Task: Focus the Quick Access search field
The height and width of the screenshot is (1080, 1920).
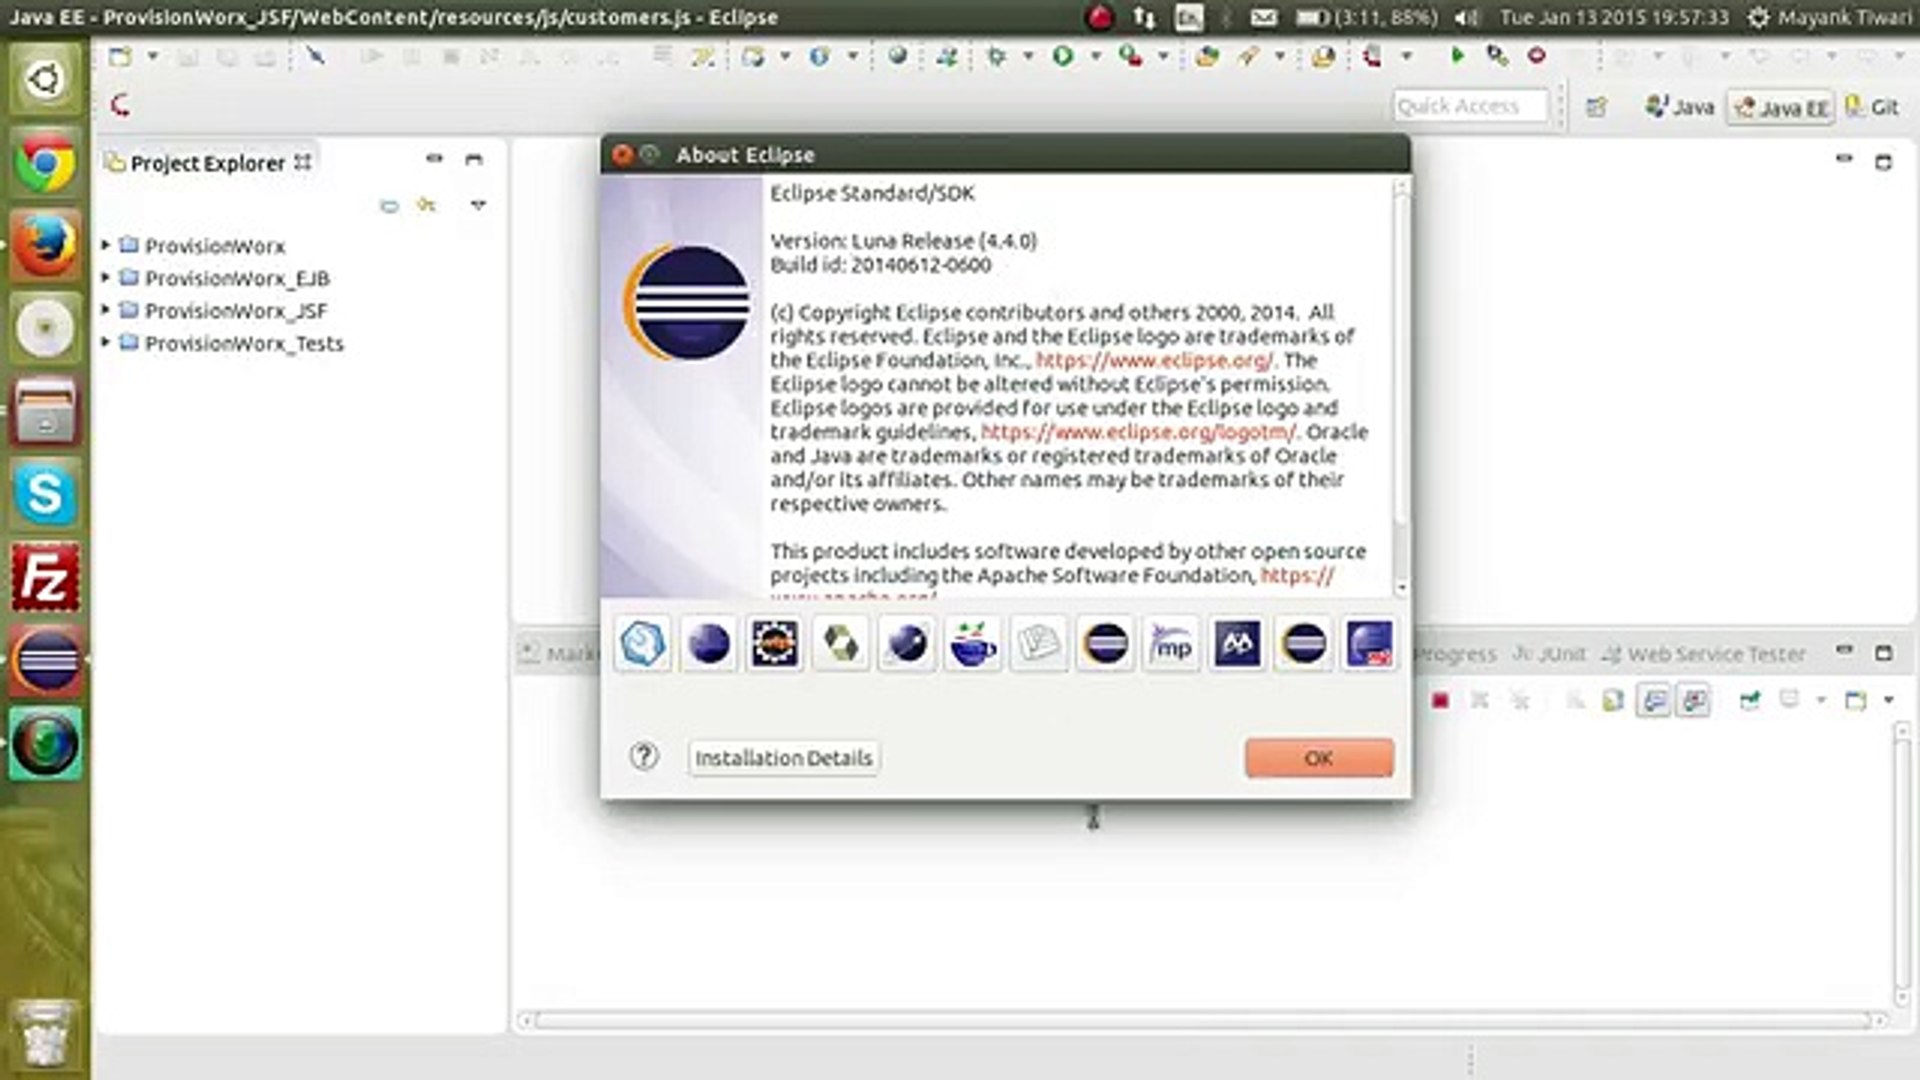Action: click(1470, 106)
